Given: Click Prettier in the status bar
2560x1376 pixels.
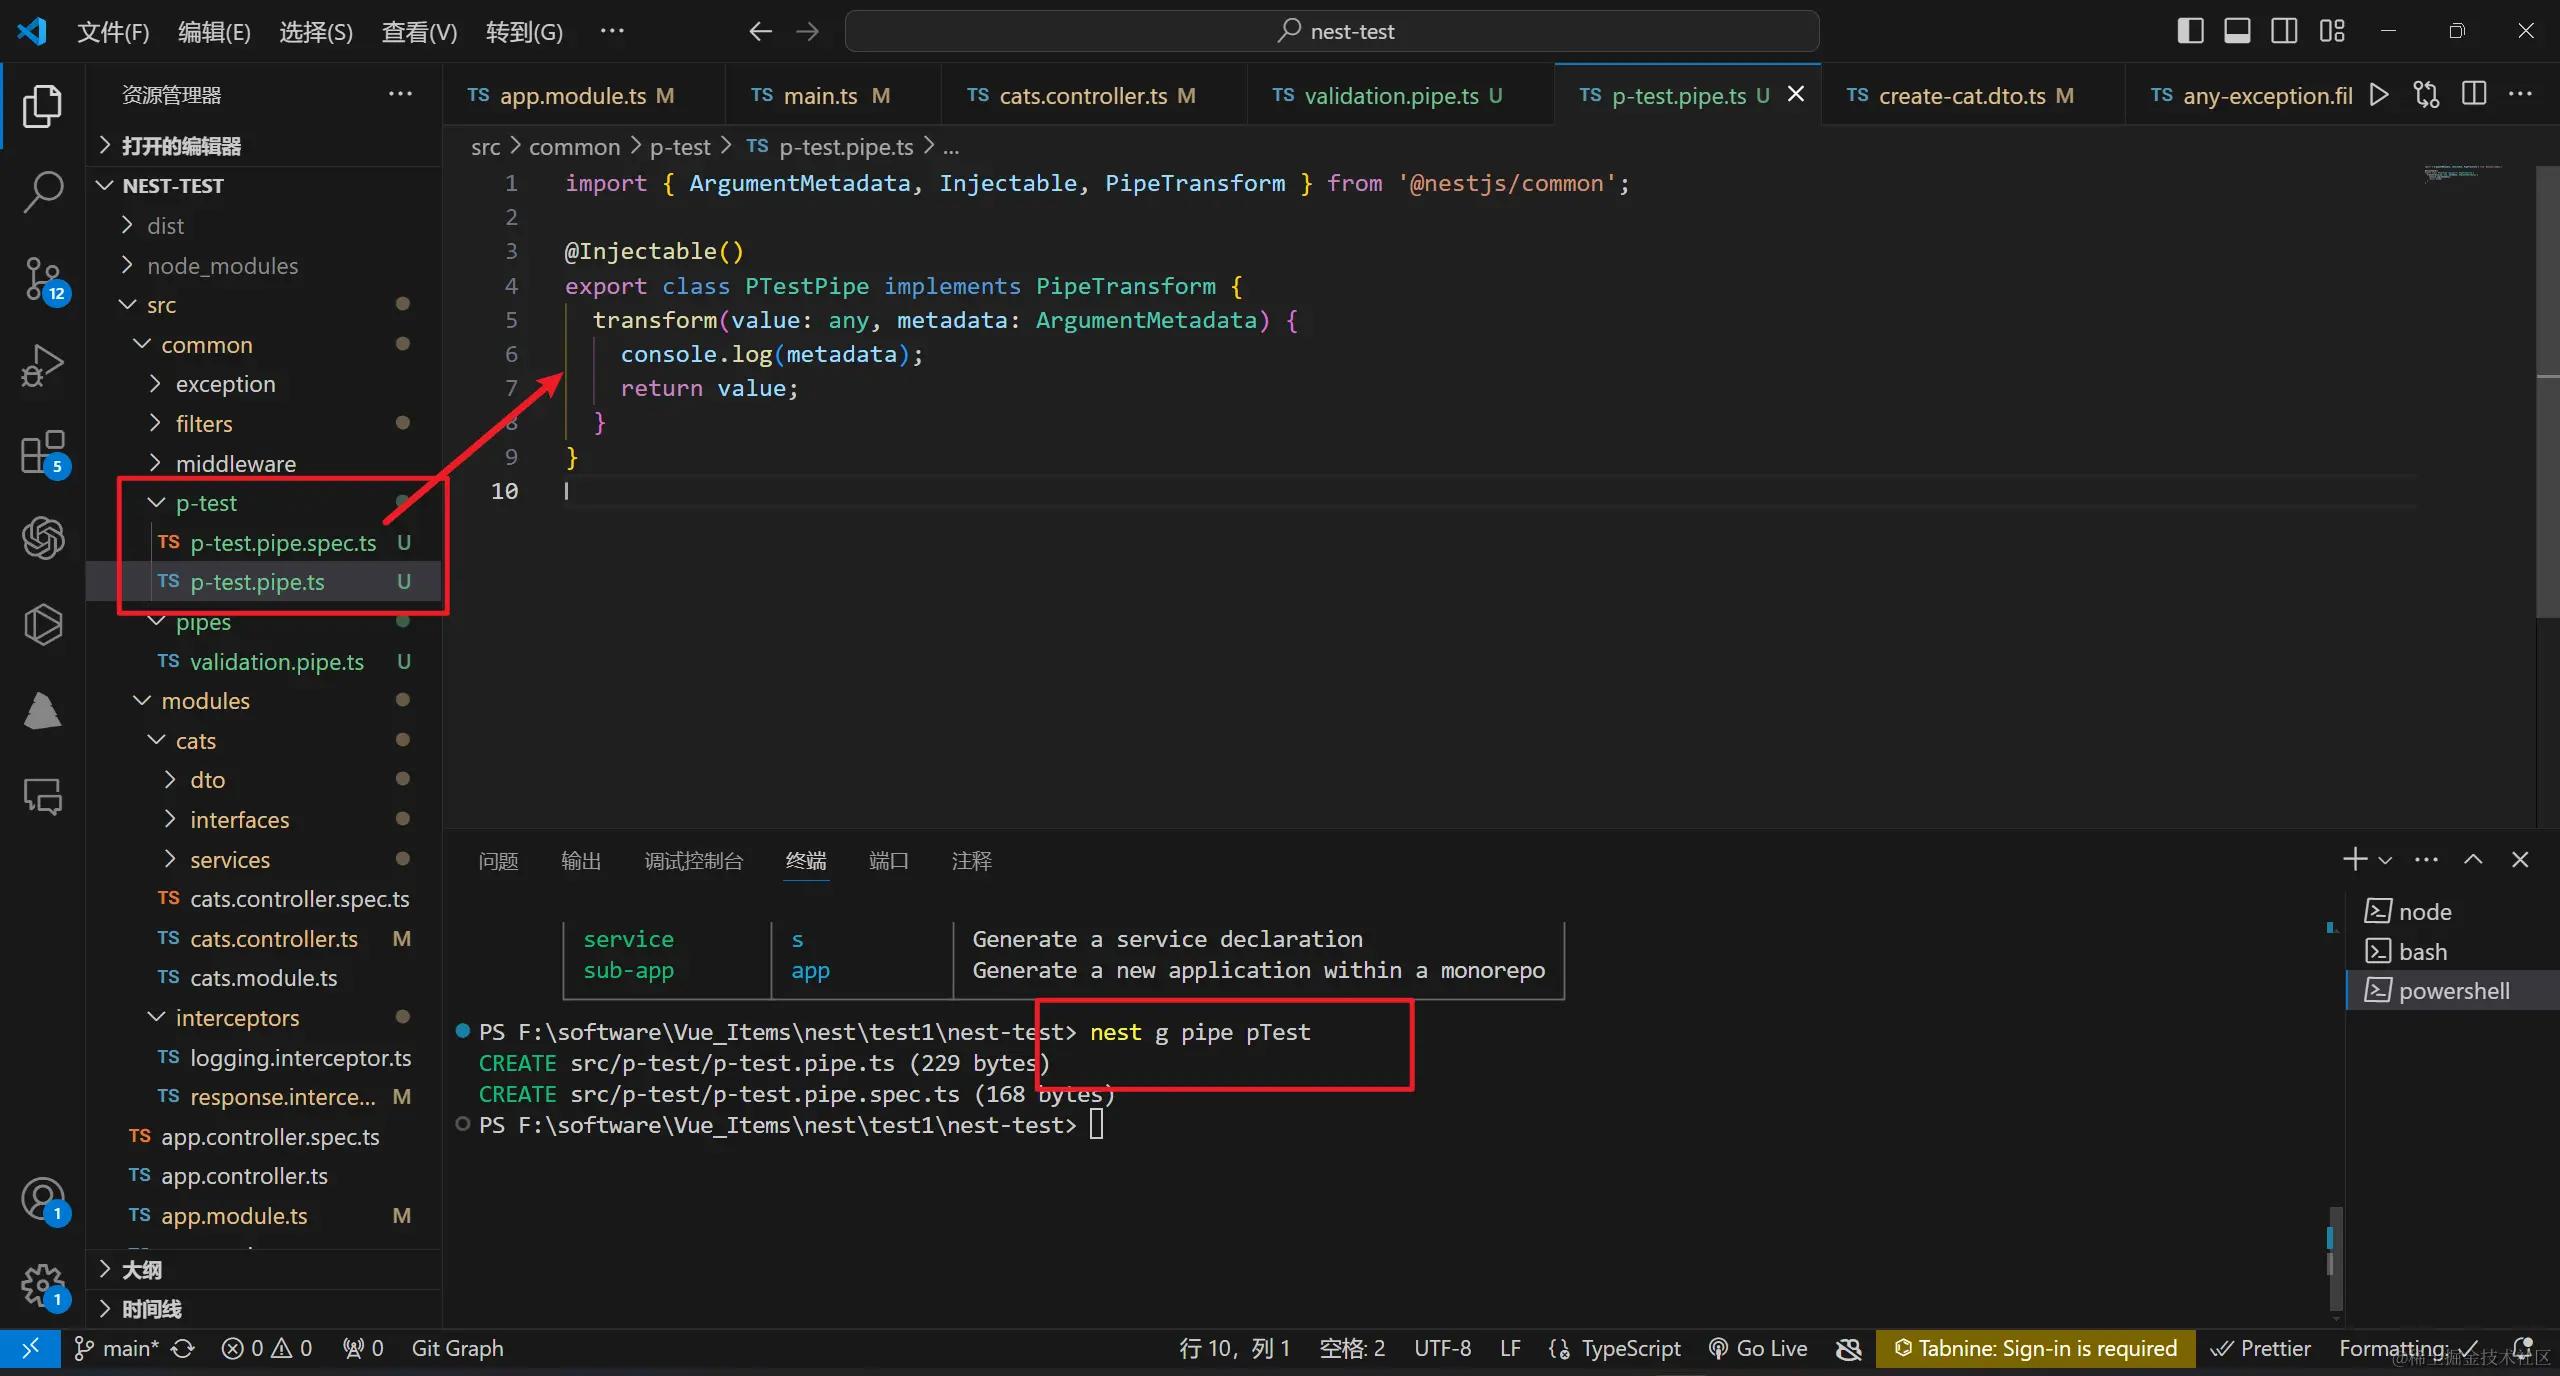Looking at the screenshot, I should [2261, 1348].
